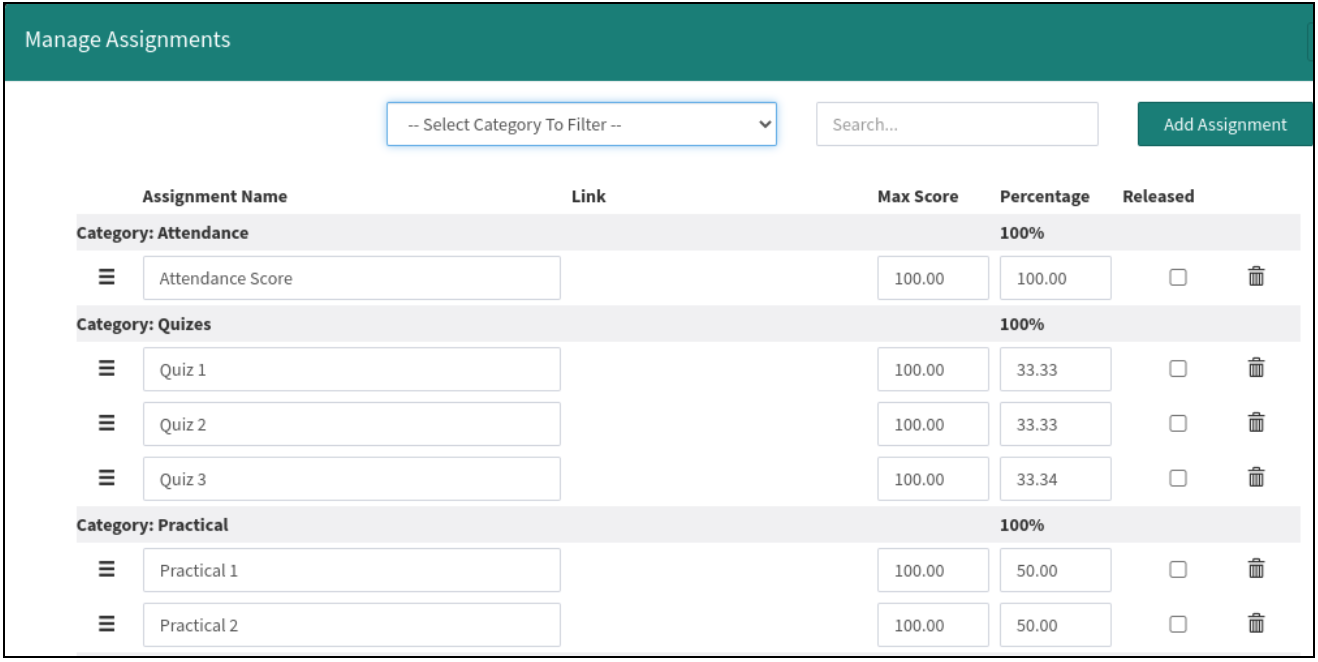Toggle Released checkbox for Attendance Score
This screenshot has width=1318, height=662.
pos(1178,278)
